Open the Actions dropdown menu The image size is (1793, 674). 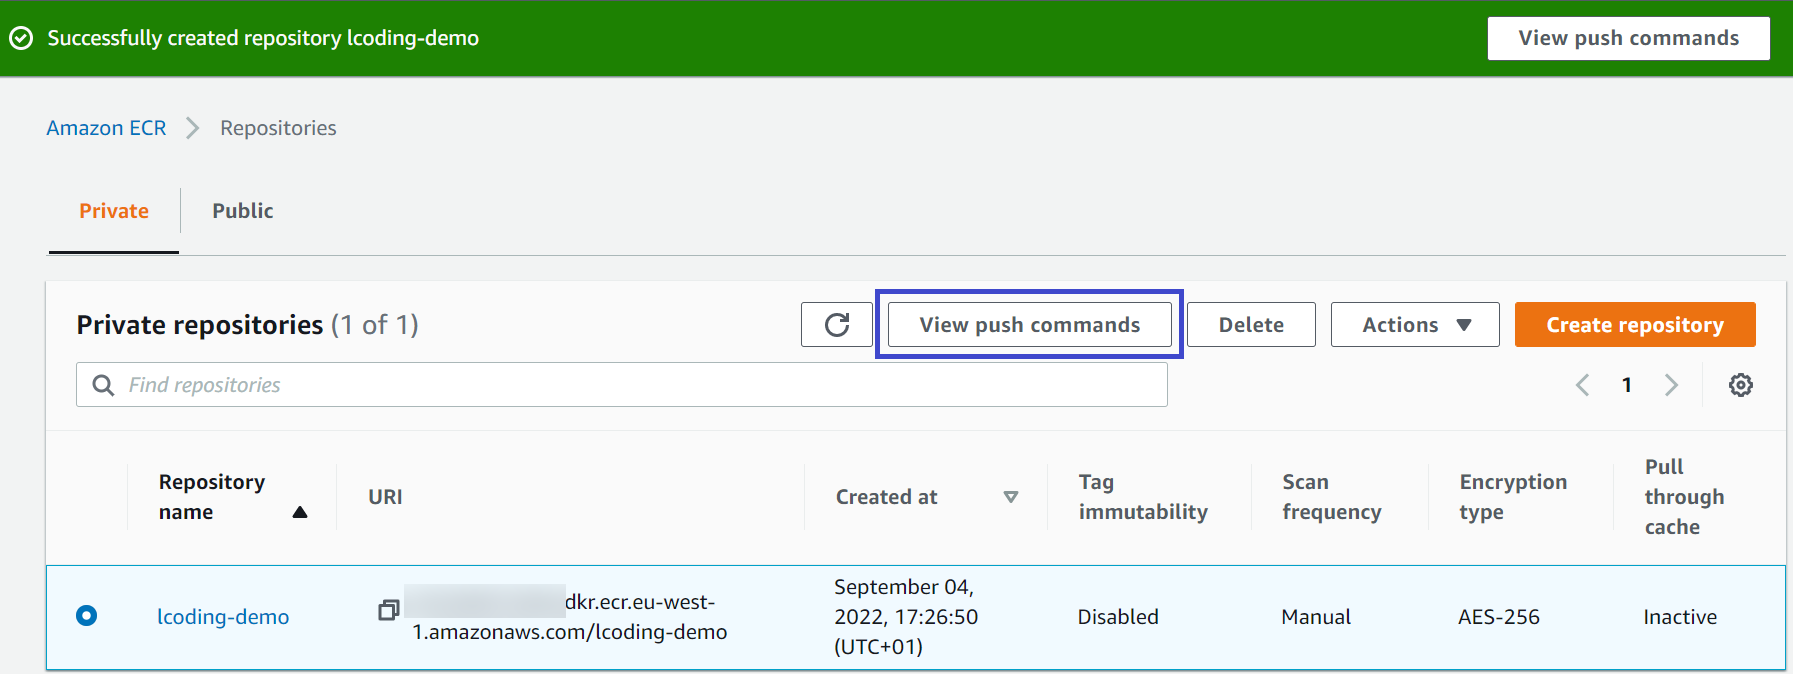(x=1415, y=325)
